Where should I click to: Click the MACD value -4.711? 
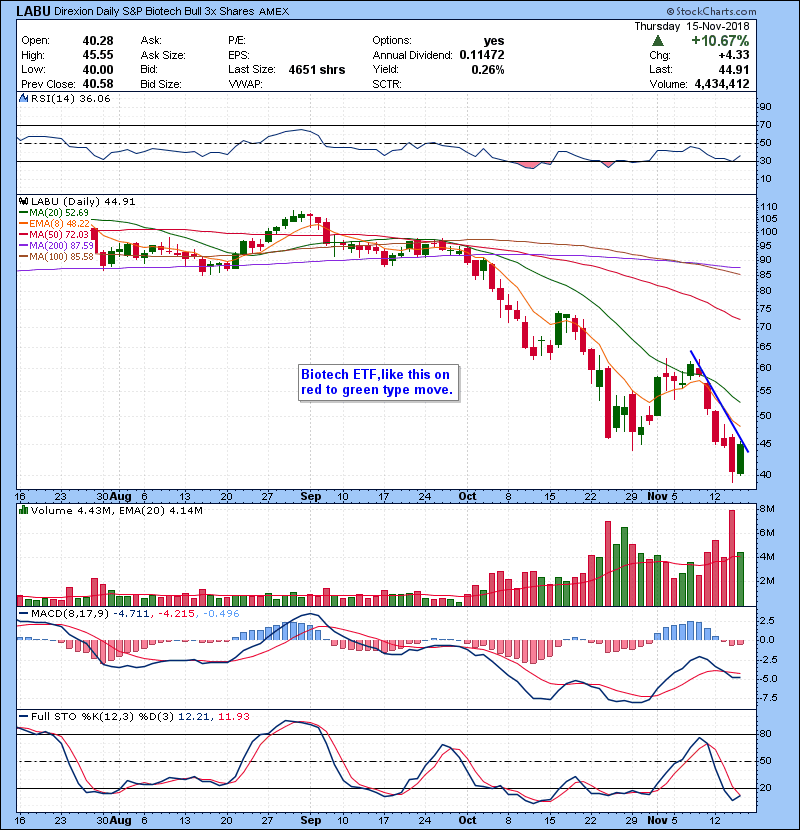tap(131, 614)
